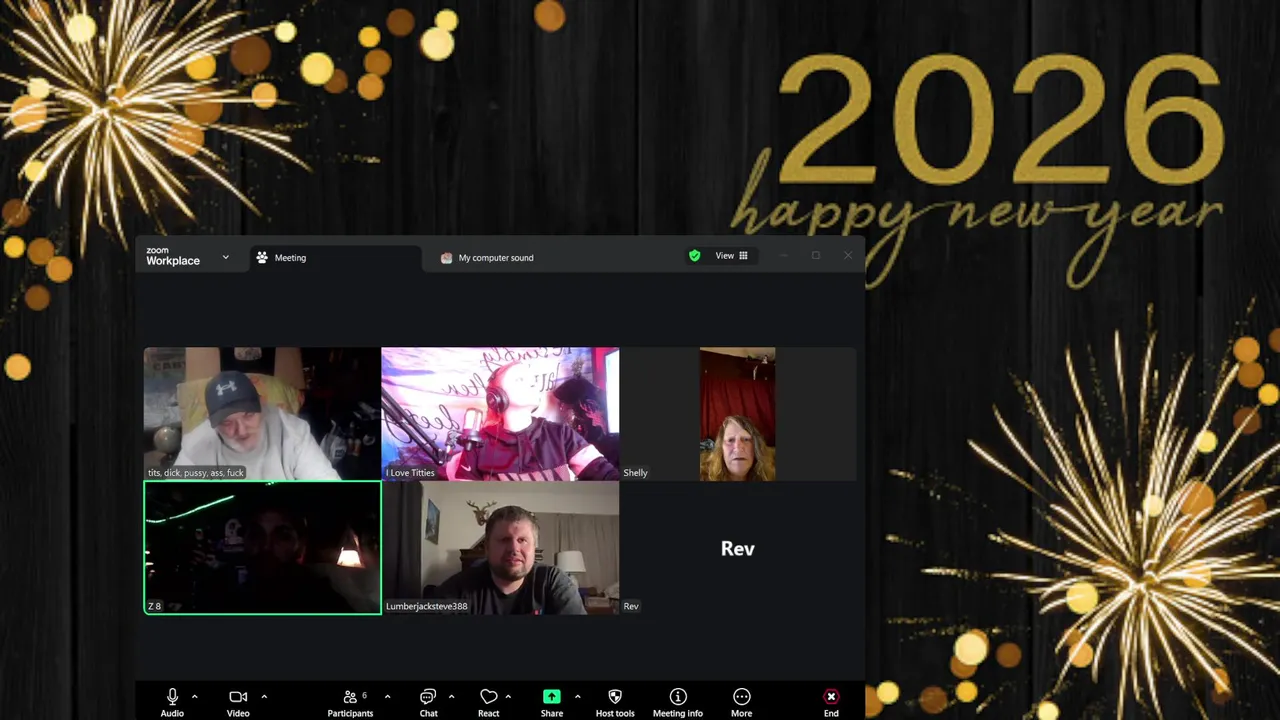Open the View layout menu
This screenshot has width=1280, height=720.
tap(731, 256)
